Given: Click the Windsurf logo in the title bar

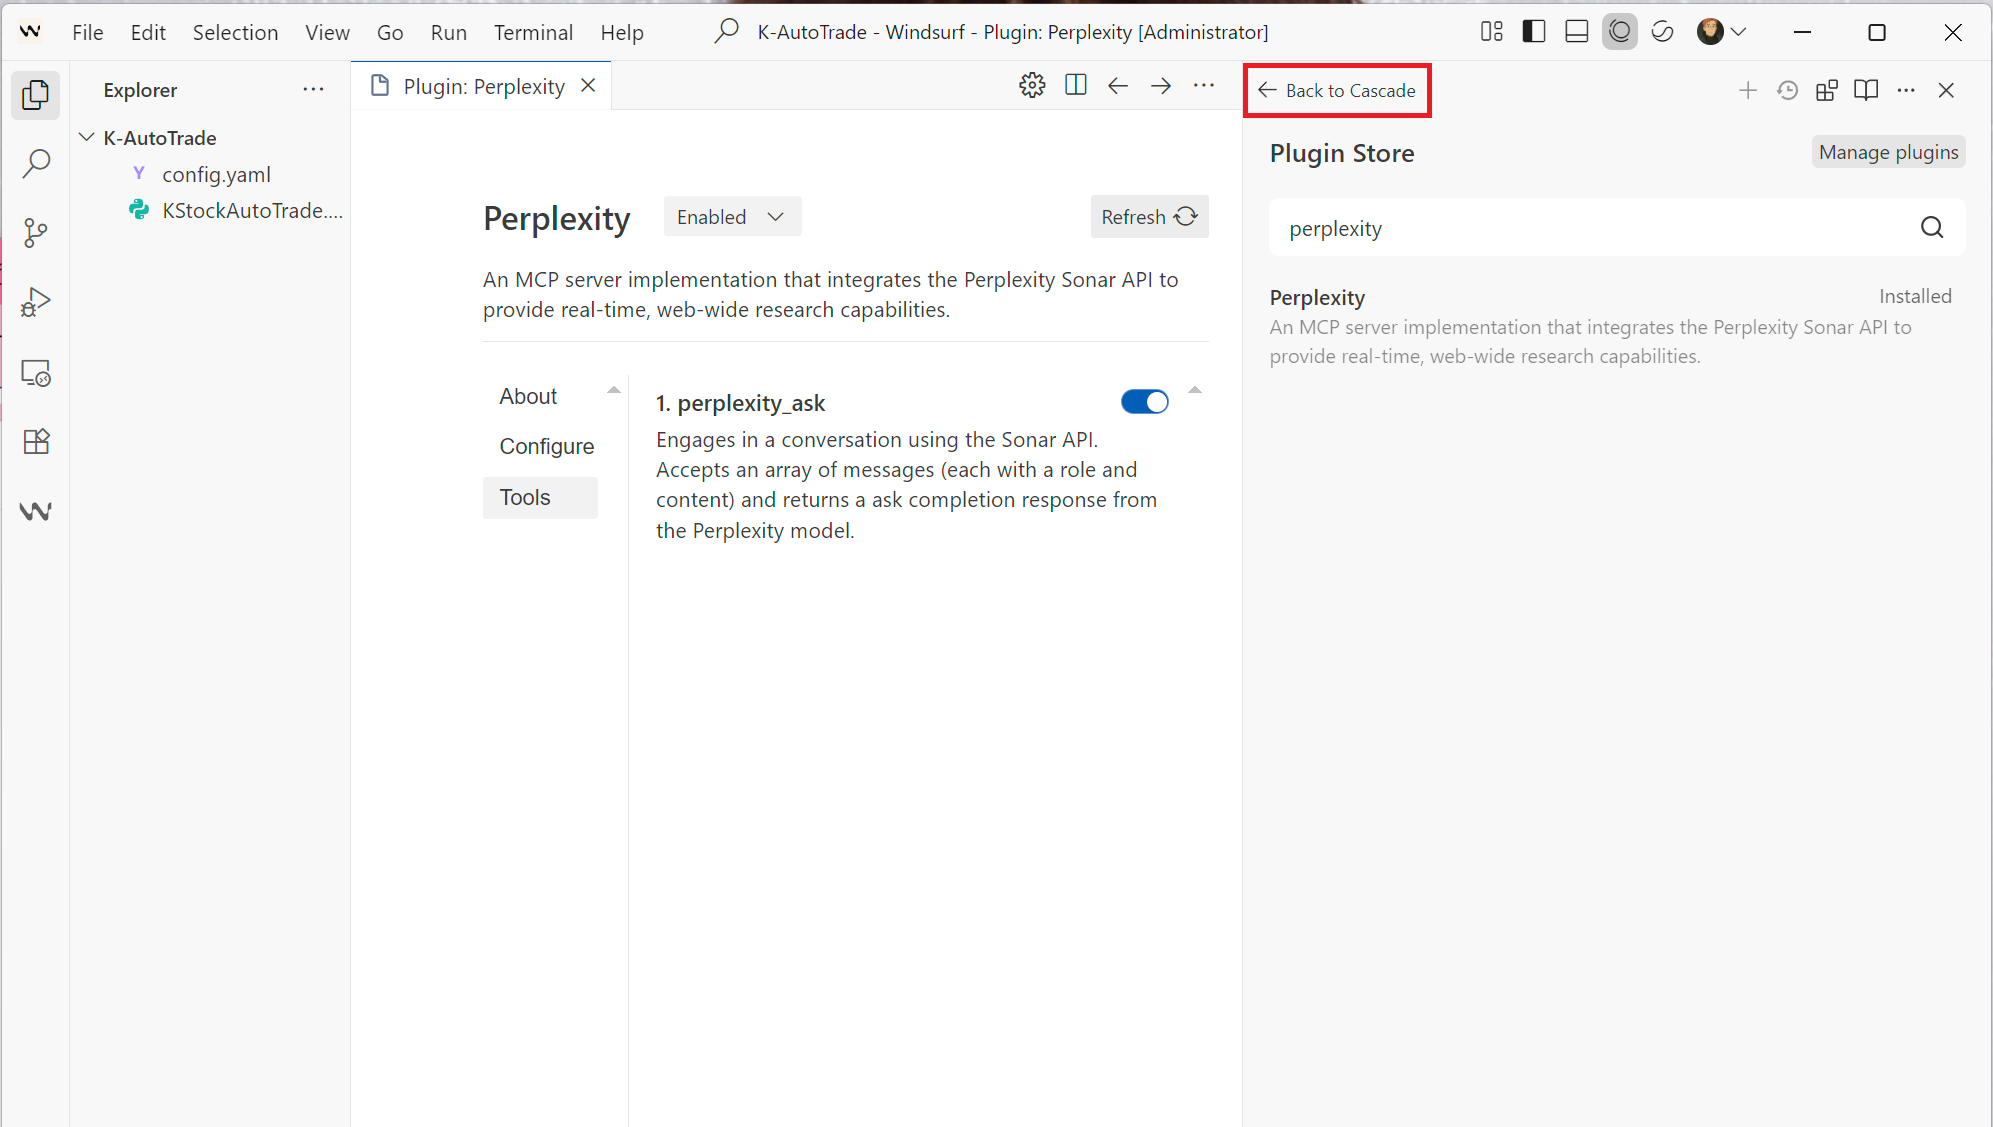Looking at the screenshot, I should [30, 32].
